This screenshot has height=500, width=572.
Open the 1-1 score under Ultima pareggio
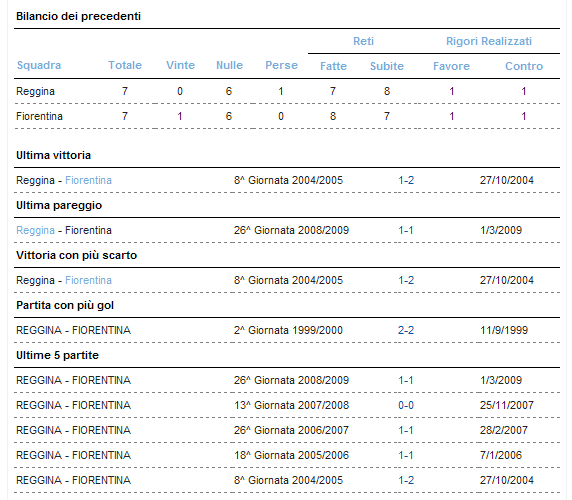(x=406, y=230)
